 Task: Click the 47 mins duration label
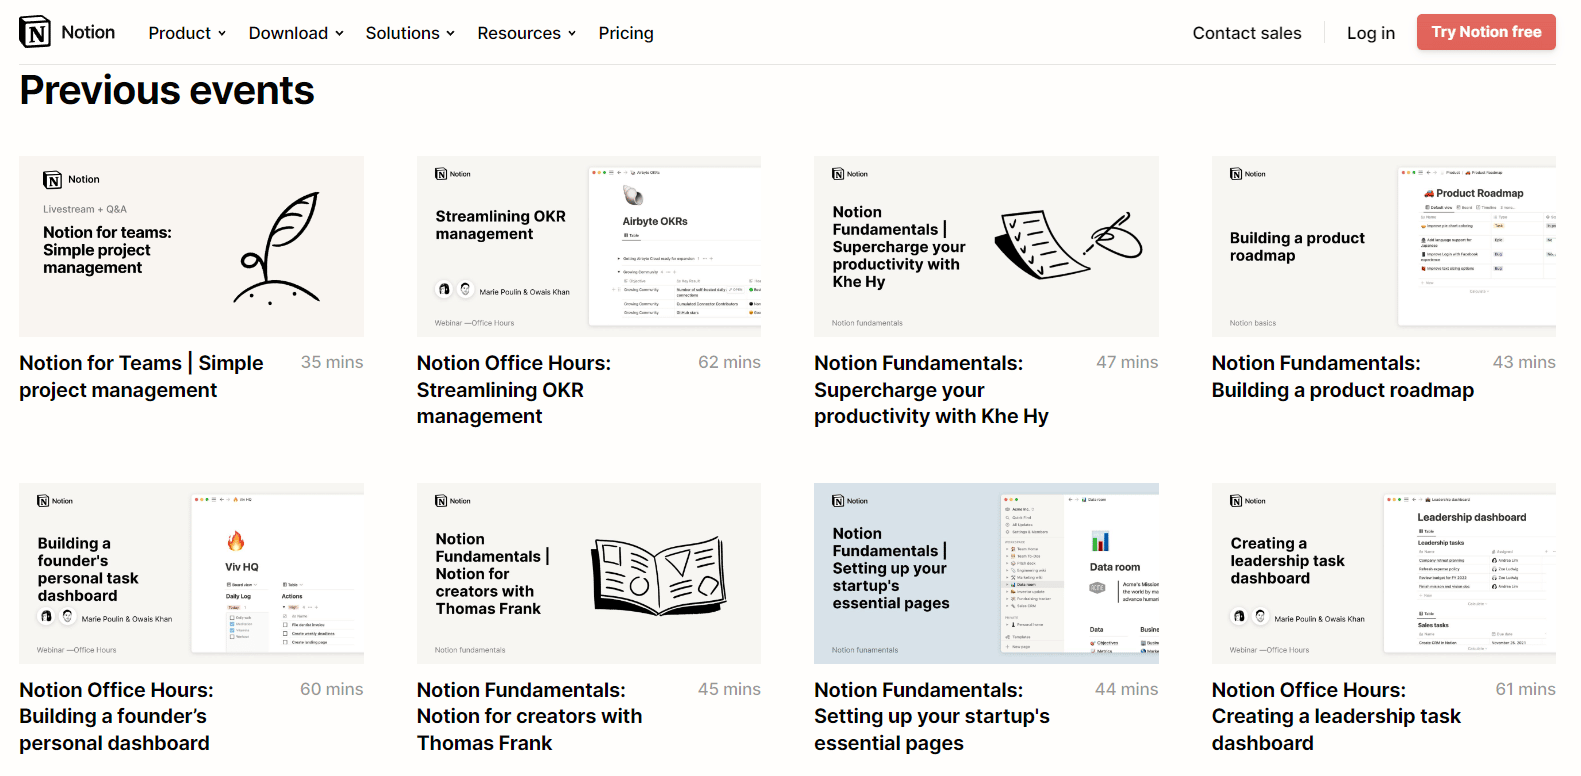tap(1127, 362)
